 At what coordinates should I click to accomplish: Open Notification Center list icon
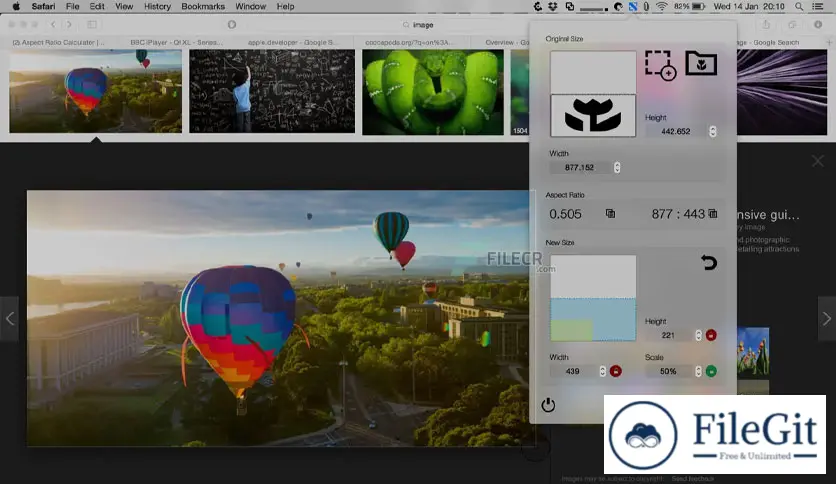click(817, 6)
